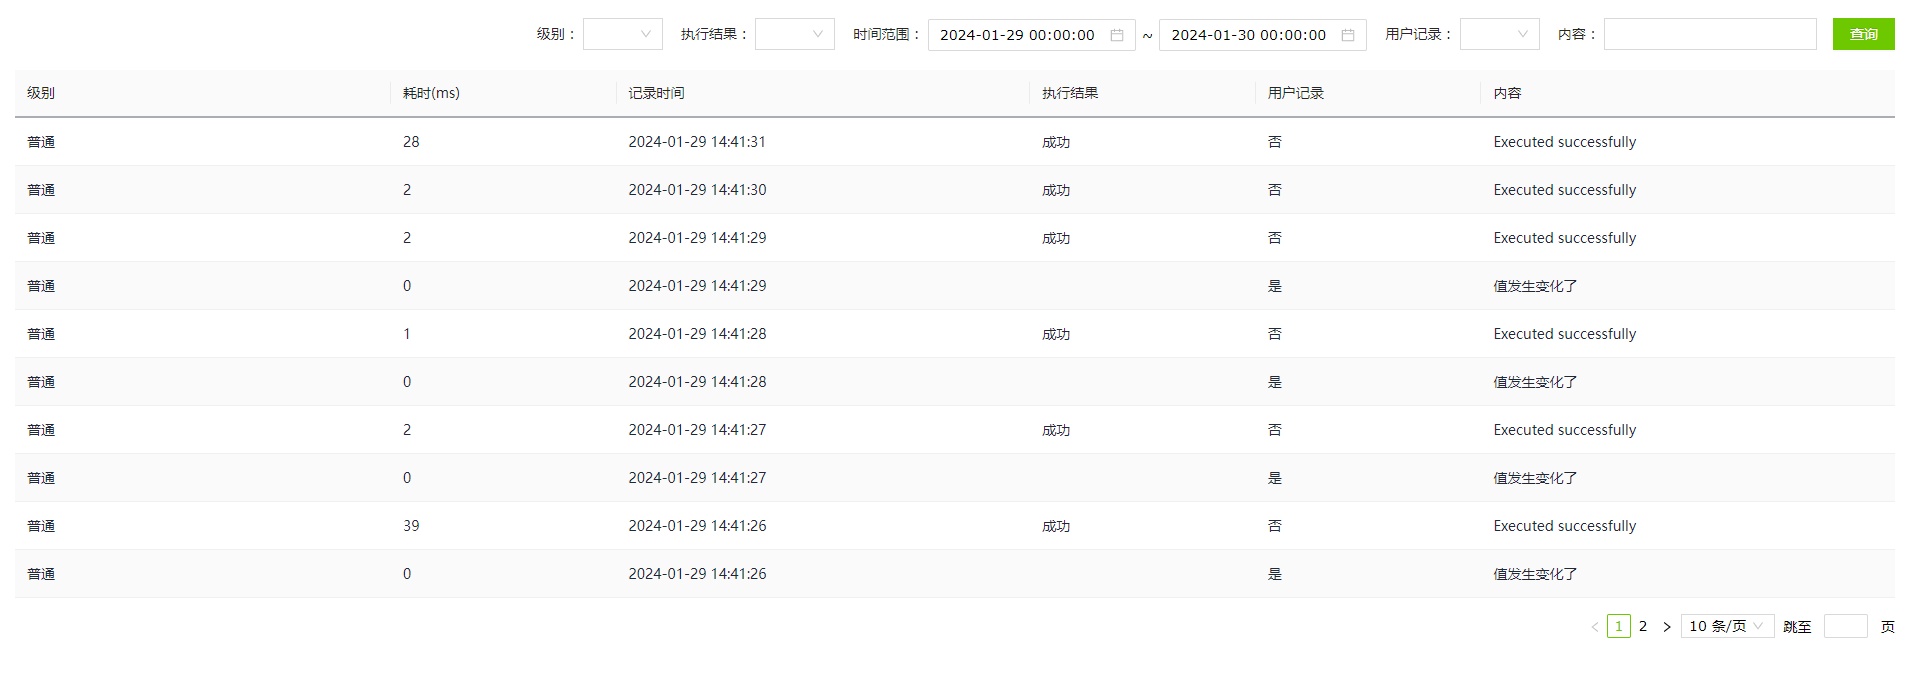The height and width of the screenshot is (681, 1915).
Task: Click the 跳至 page number input
Action: click(1845, 626)
